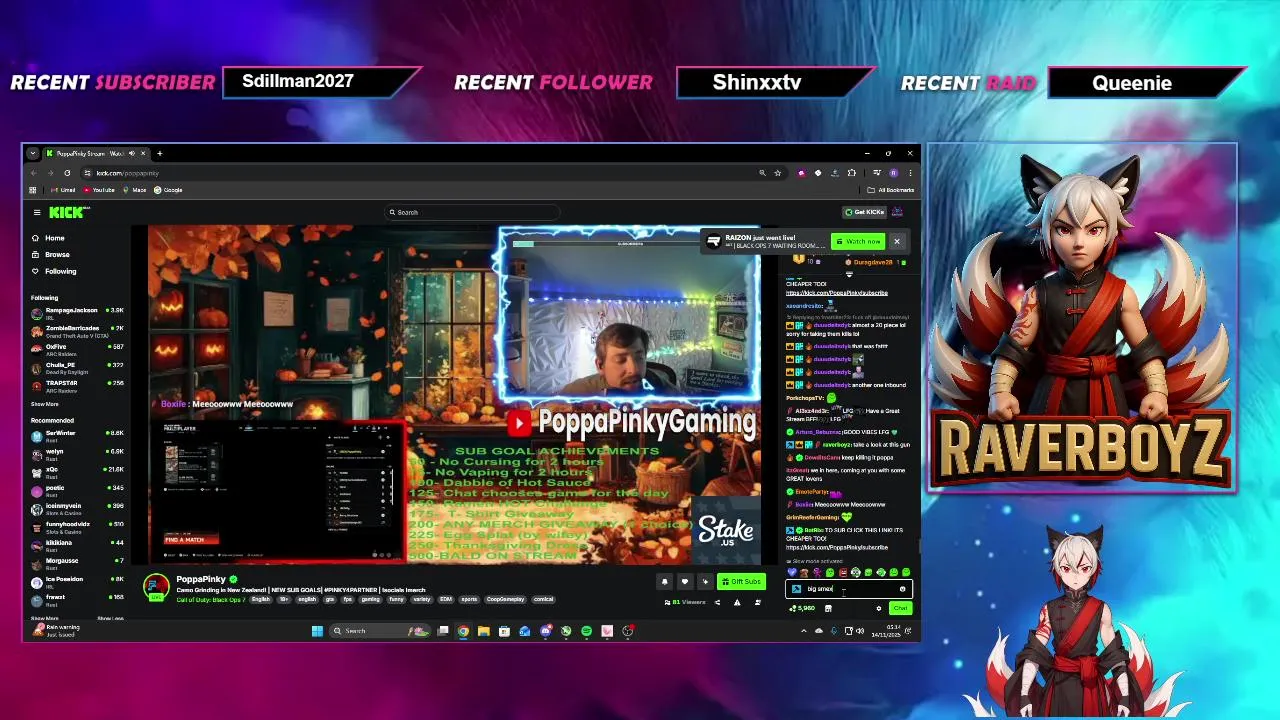
Task: Open frwszt recommended channel
Action: pyautogui.click(x=77, y=599)
